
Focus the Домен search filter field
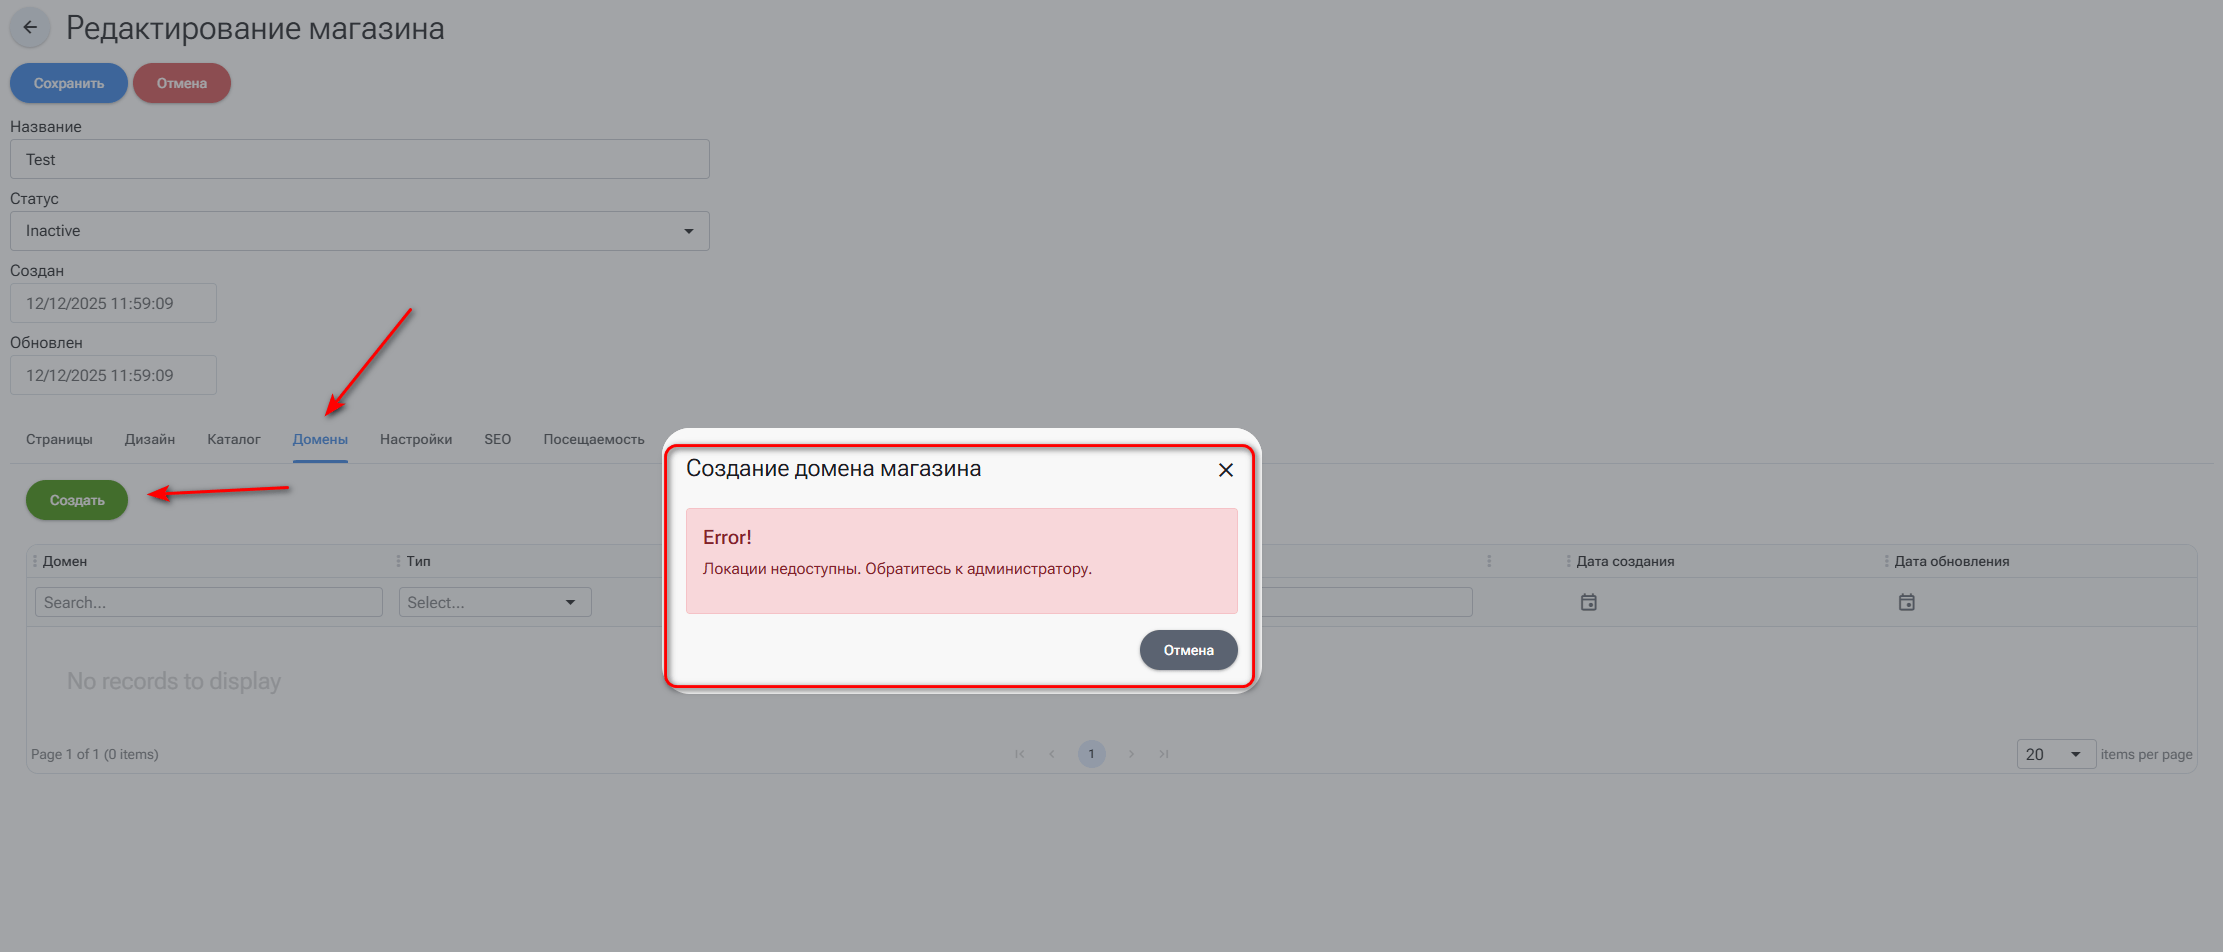pyautogui.click(x=208, y=602)
